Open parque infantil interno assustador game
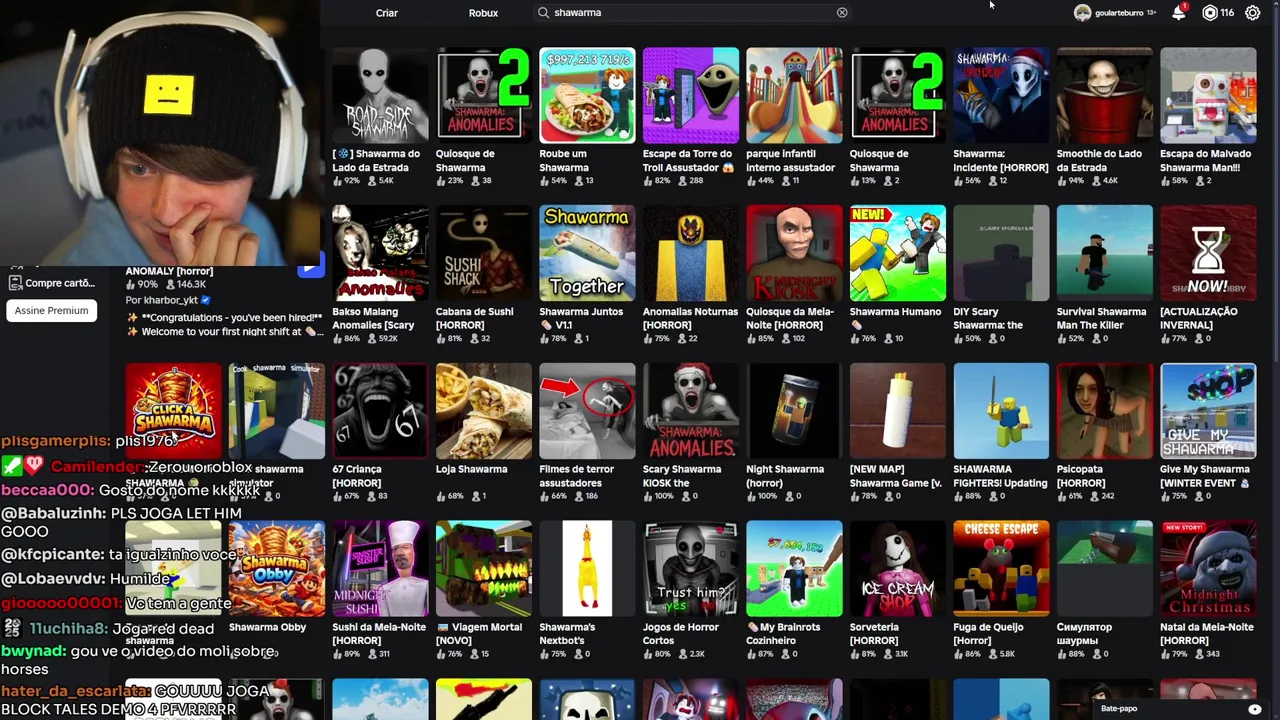 point(794,95)
